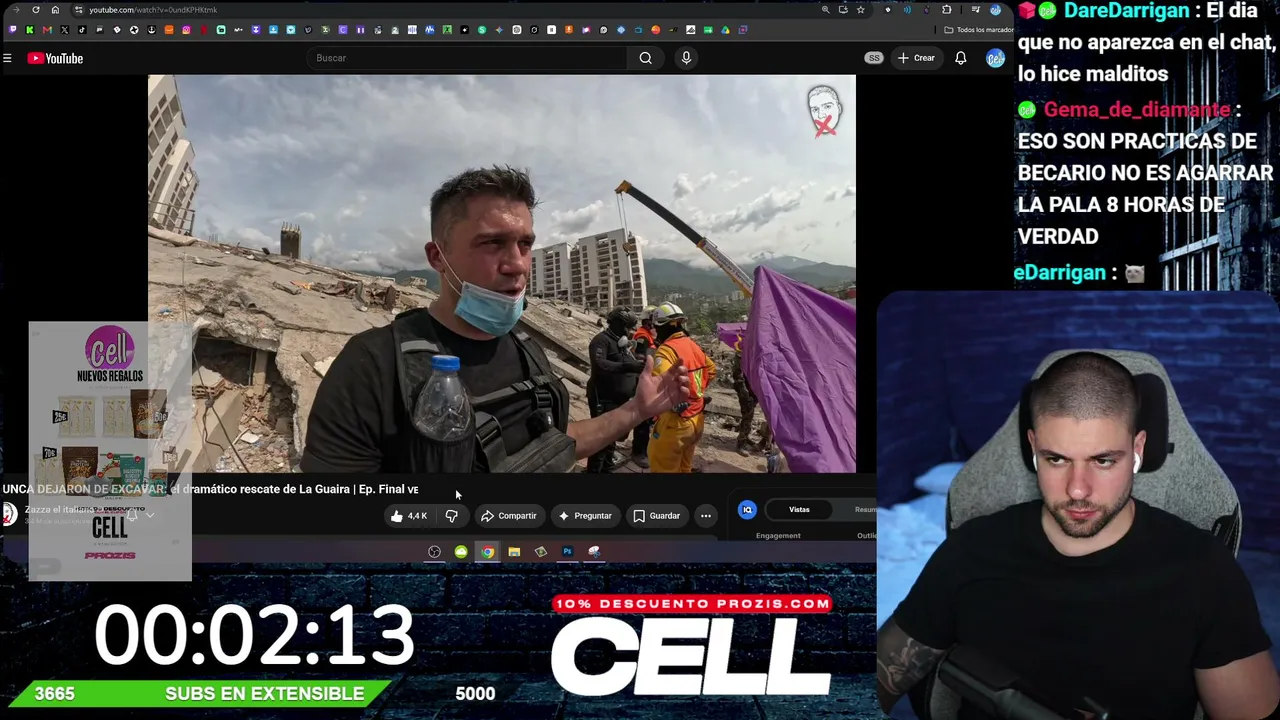The width and height of the screenshot is (1280, 720).
Task: Click the Engagement label
Action: click(778, 536)
